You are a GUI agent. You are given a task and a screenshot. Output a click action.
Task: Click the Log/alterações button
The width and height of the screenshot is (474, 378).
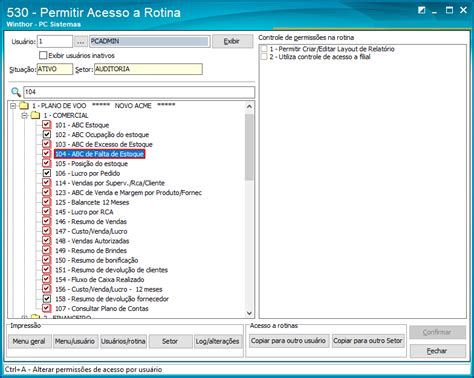(218, 341)
